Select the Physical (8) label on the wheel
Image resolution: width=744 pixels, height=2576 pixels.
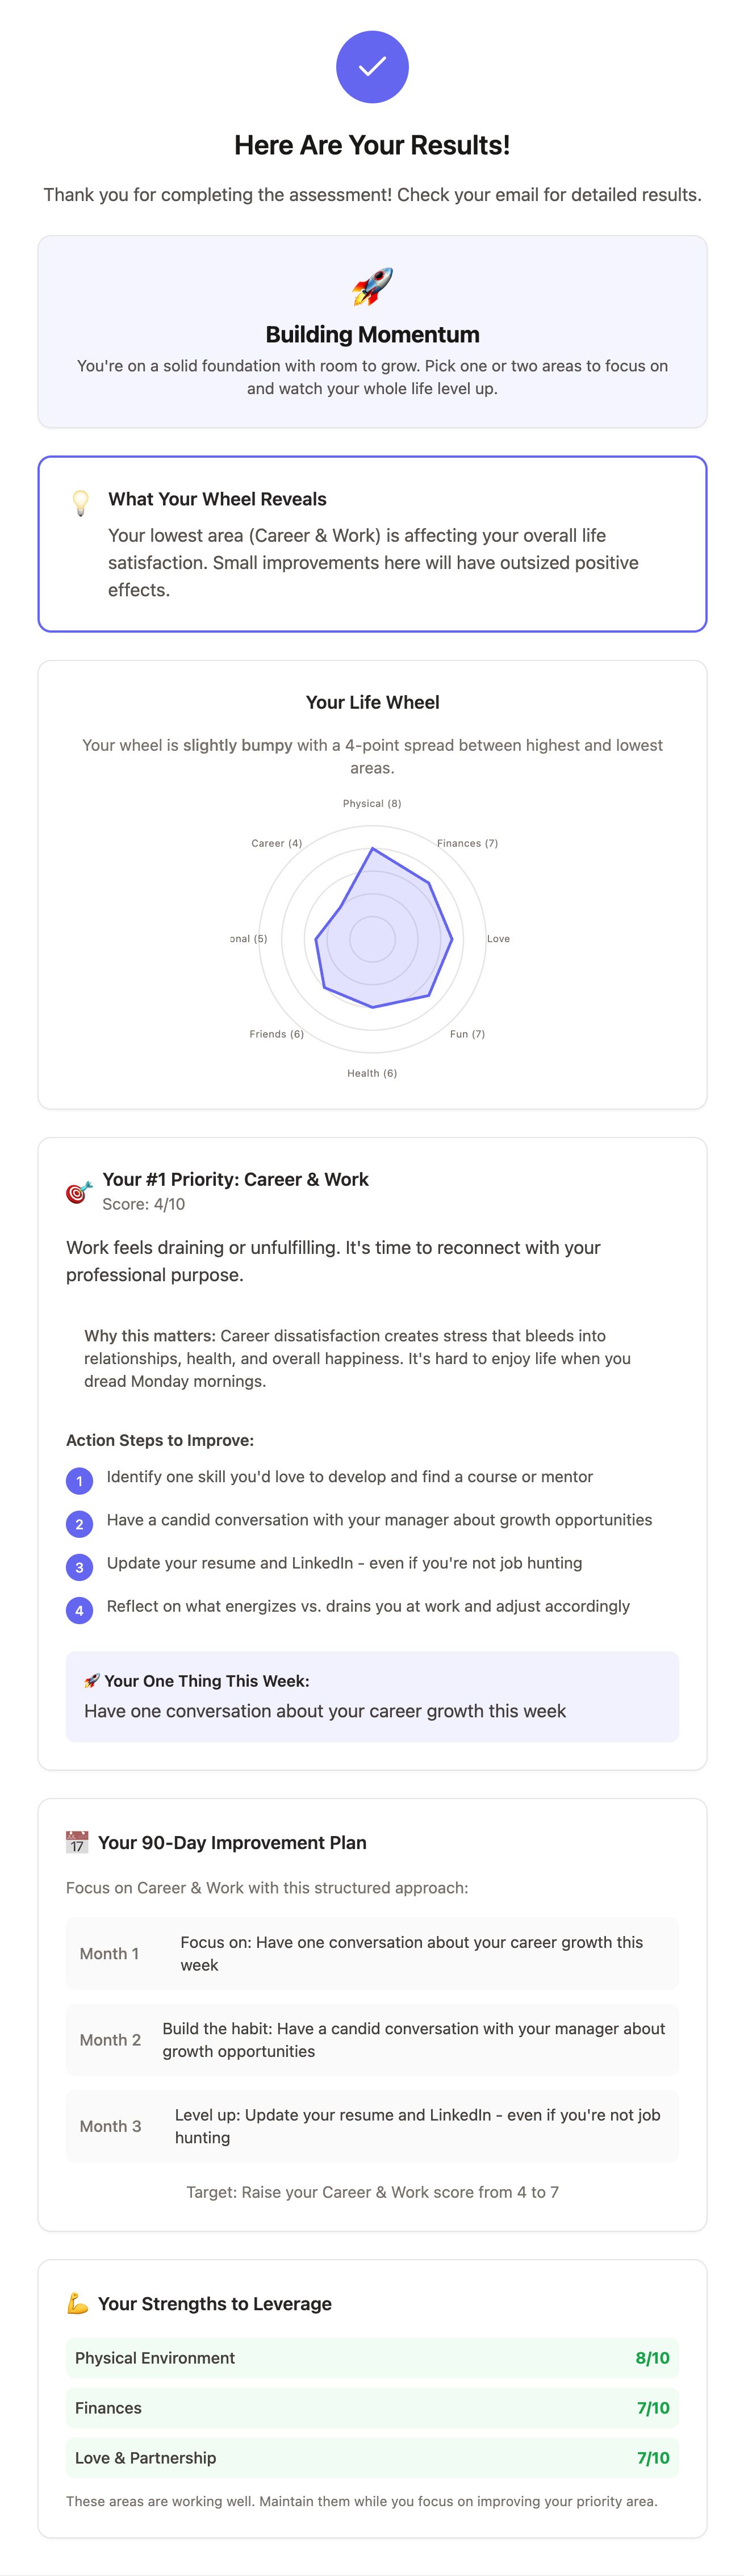coord(372,803)
